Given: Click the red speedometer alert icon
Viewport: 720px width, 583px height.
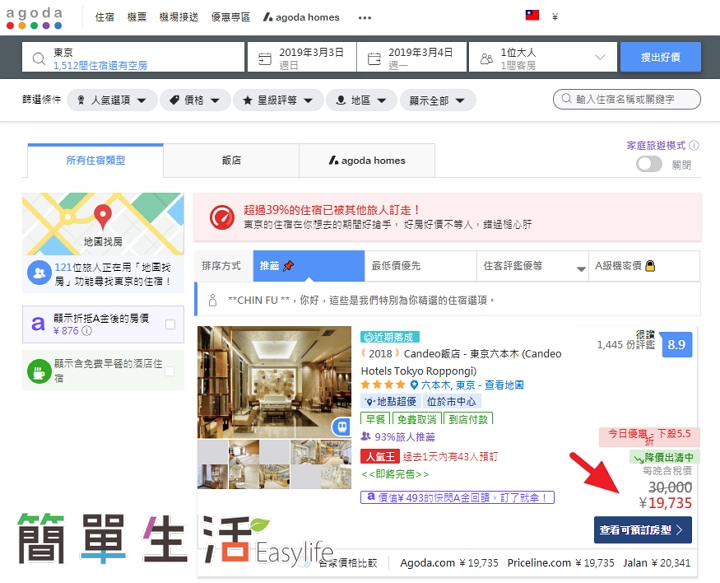Looking at the screenshot, I should pyautogui.click(x=222, y=217).
